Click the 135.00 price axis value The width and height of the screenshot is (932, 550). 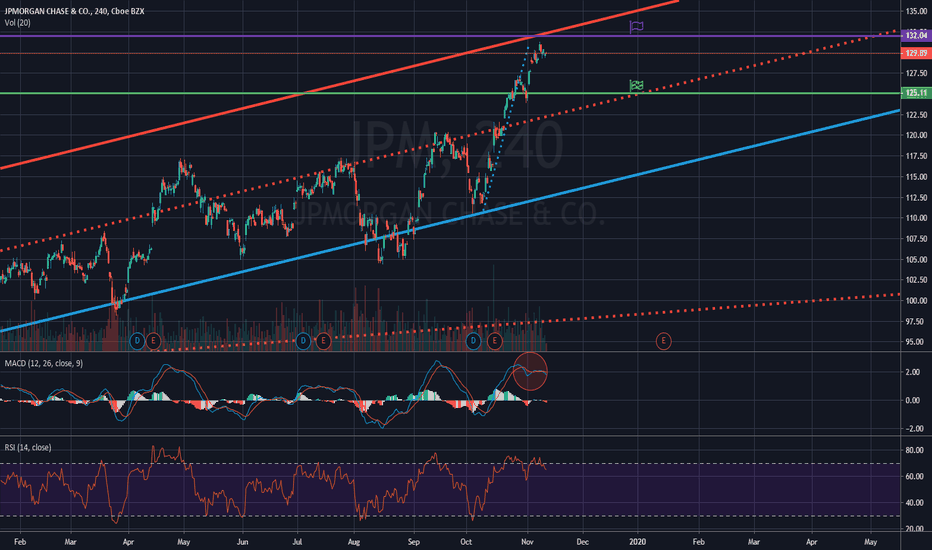pos(916,11)
